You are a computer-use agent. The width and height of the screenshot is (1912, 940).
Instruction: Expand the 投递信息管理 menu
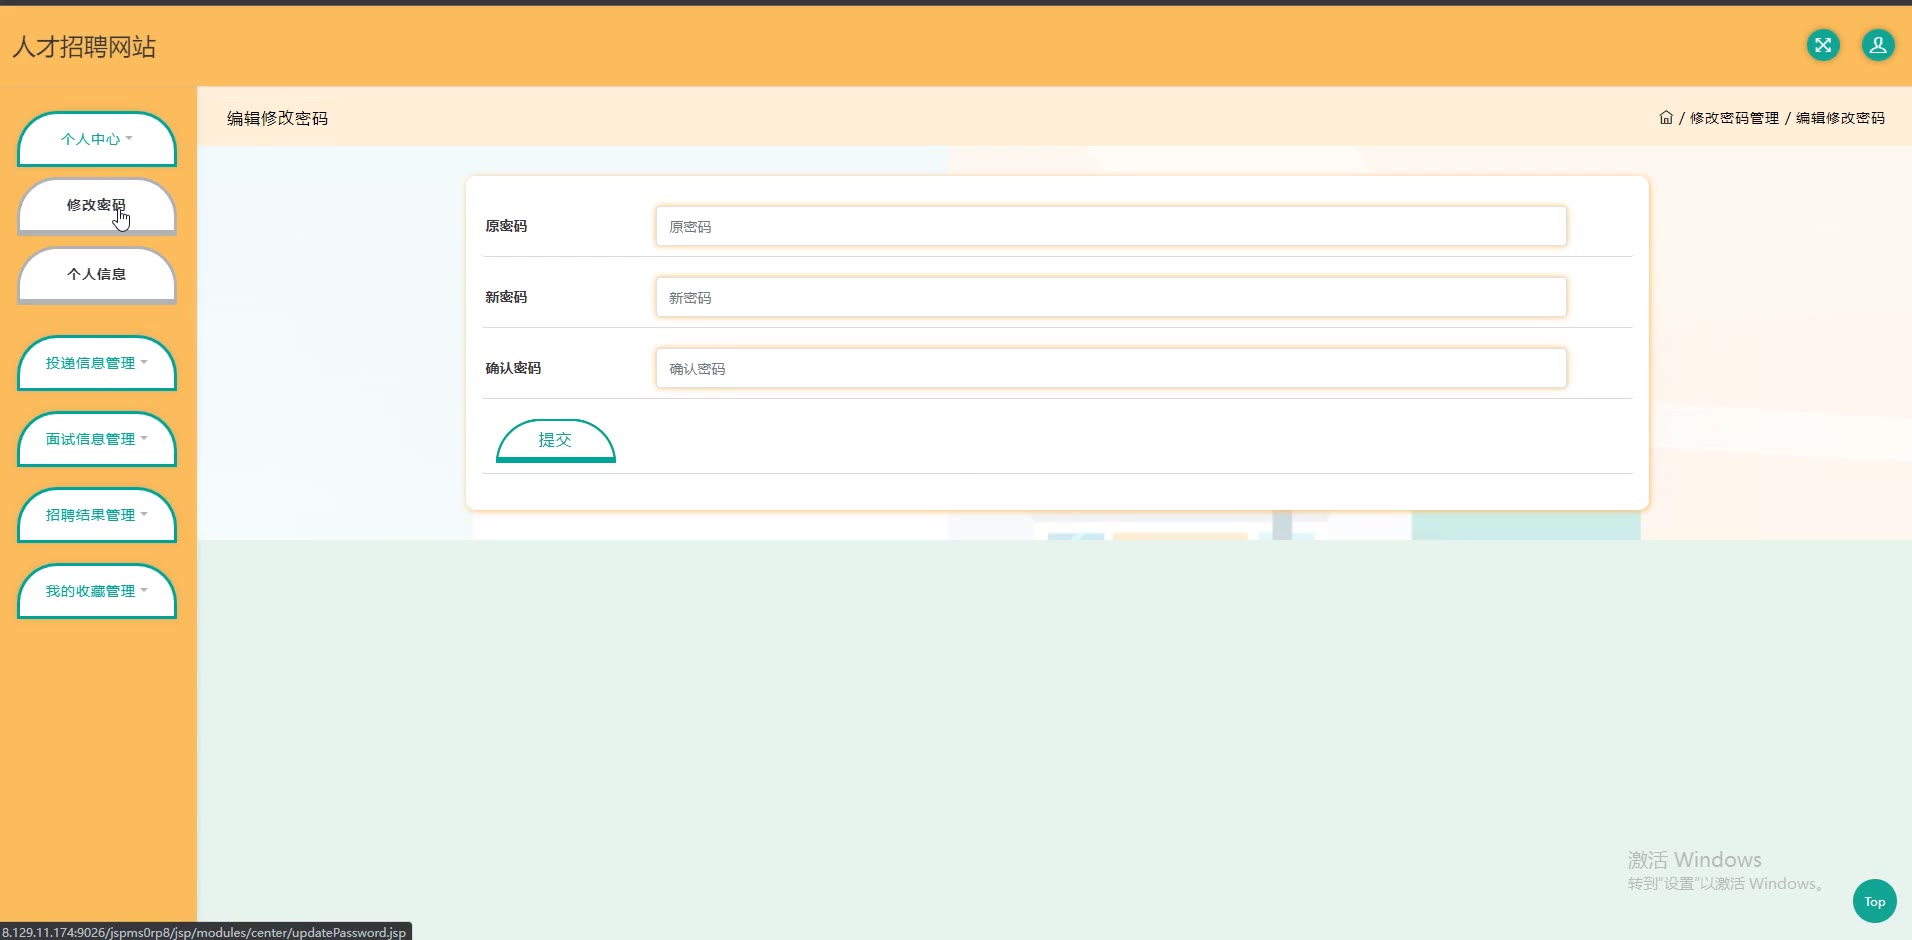97,363
